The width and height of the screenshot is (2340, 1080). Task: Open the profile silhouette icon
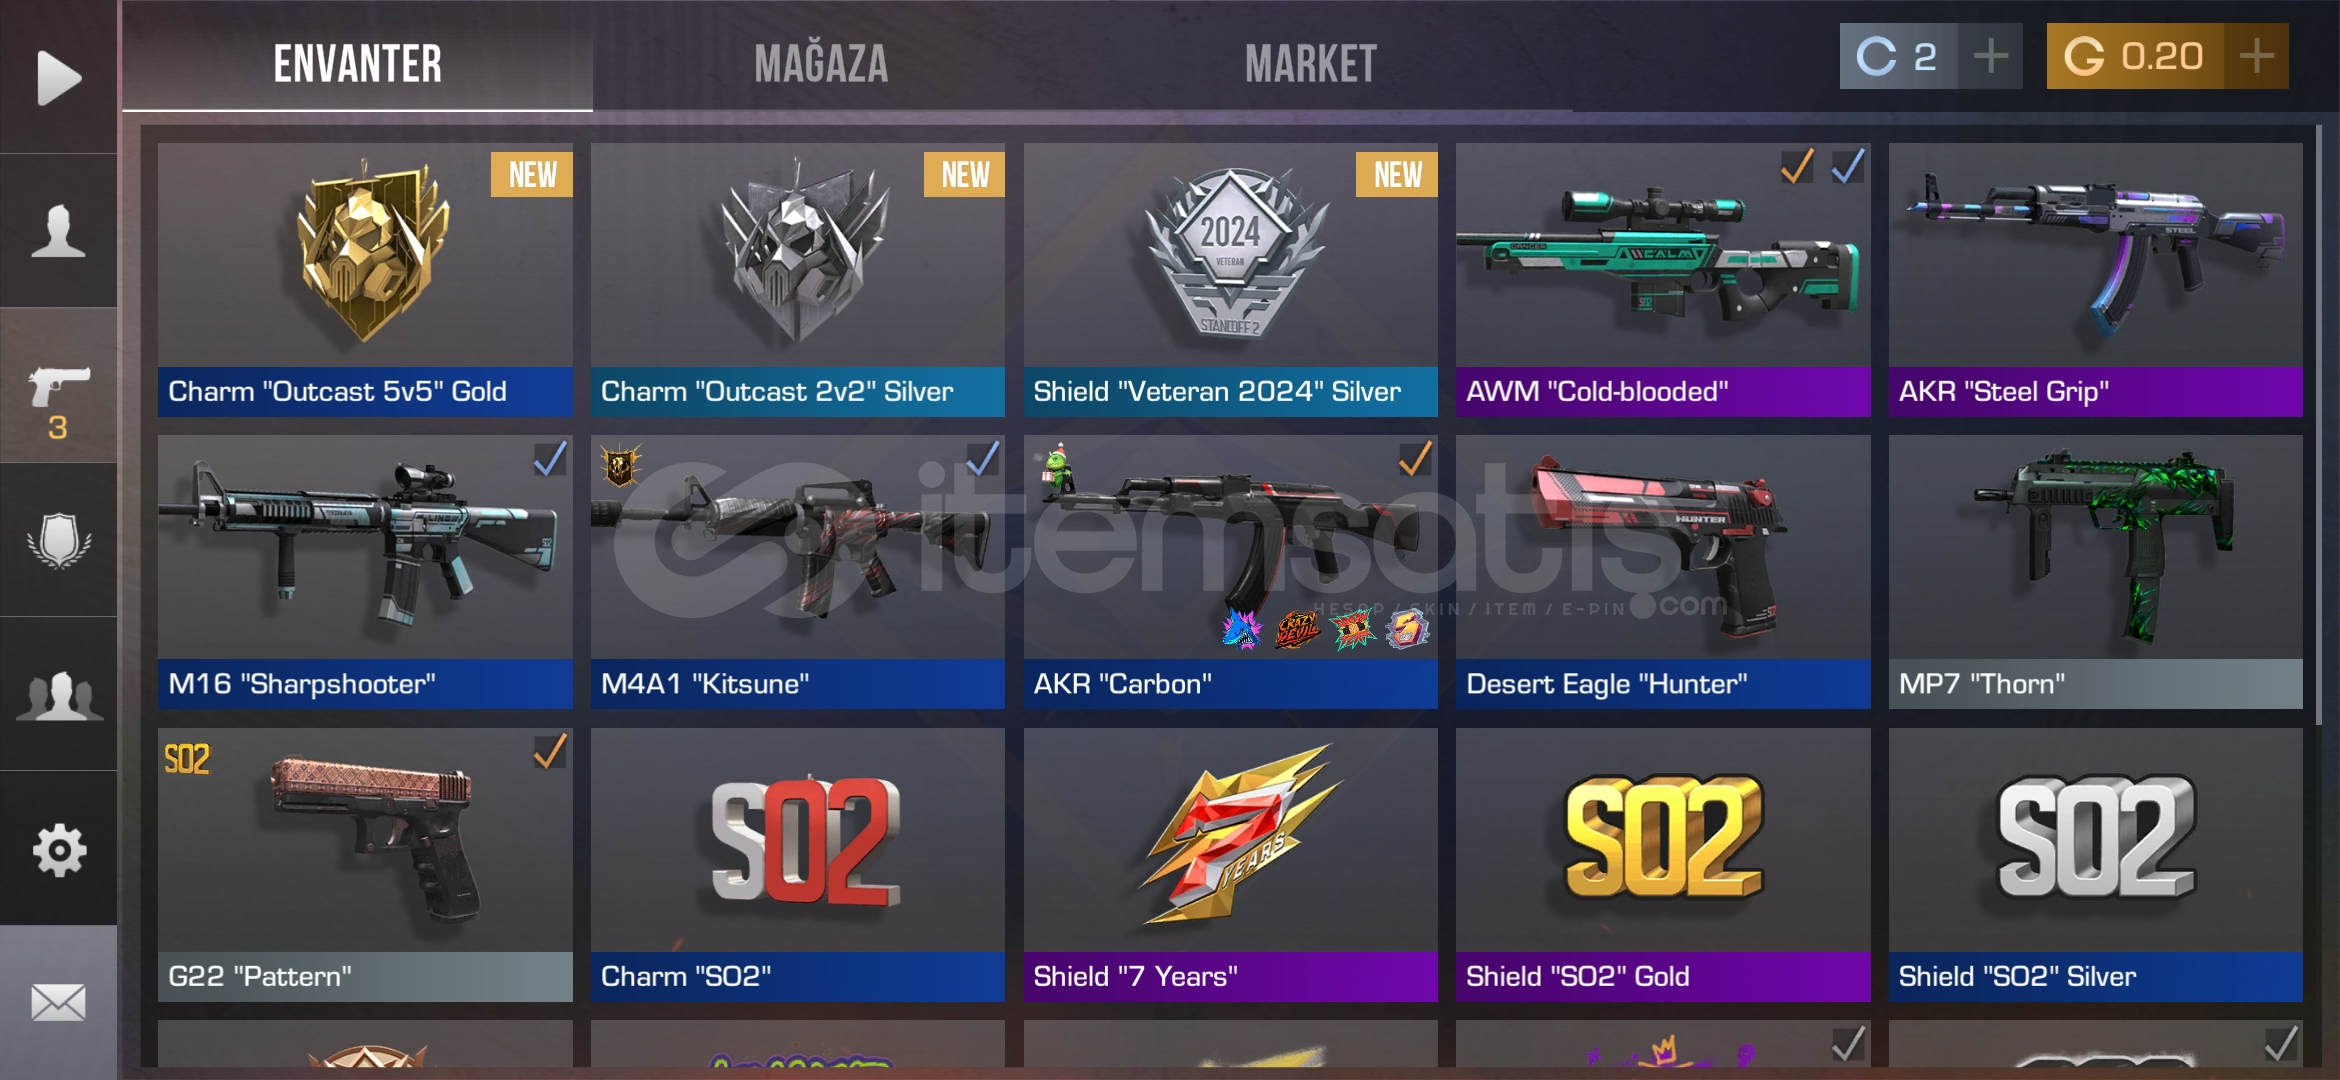click(58, 231)
